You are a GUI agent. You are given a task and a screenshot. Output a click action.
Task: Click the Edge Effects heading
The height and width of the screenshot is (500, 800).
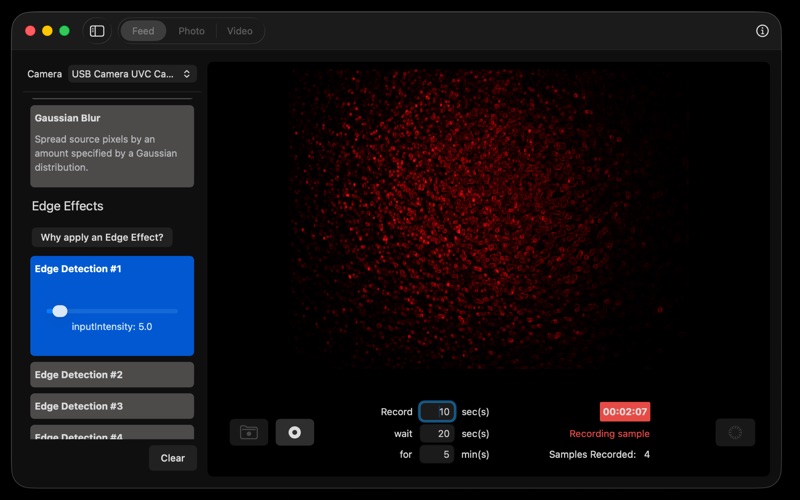(67, 206)
